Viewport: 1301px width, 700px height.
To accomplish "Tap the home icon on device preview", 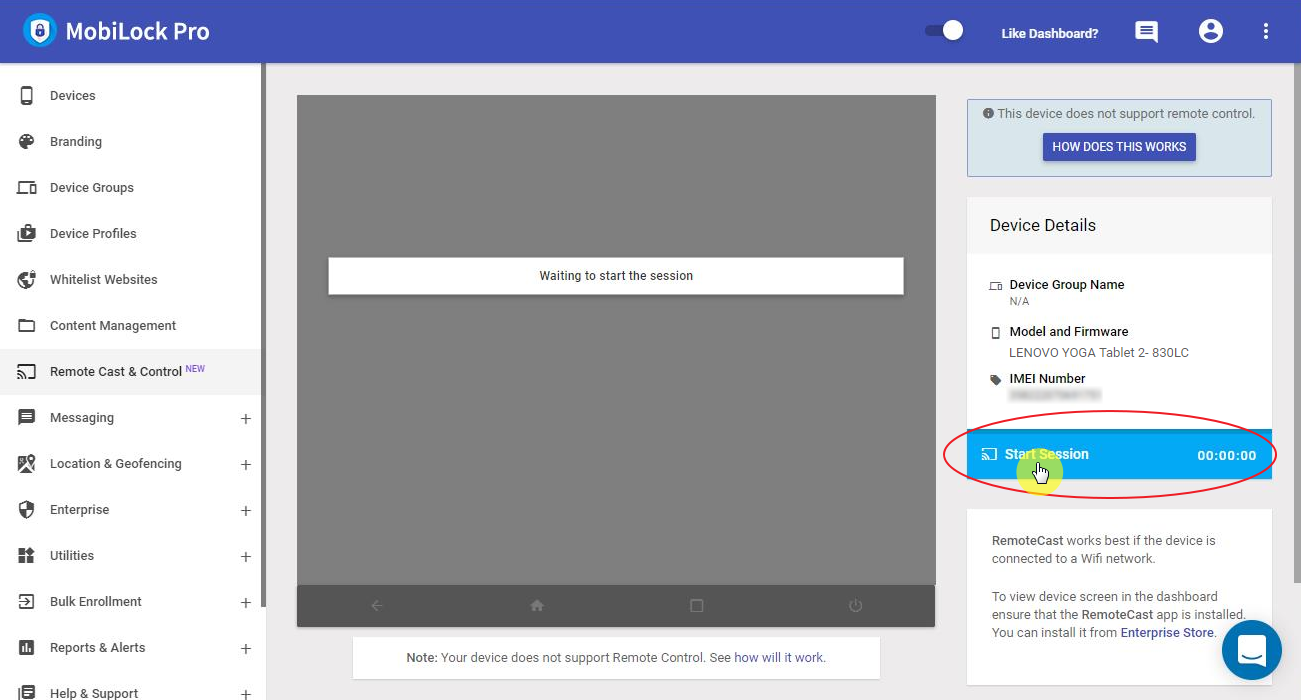I will click(537, 605).
